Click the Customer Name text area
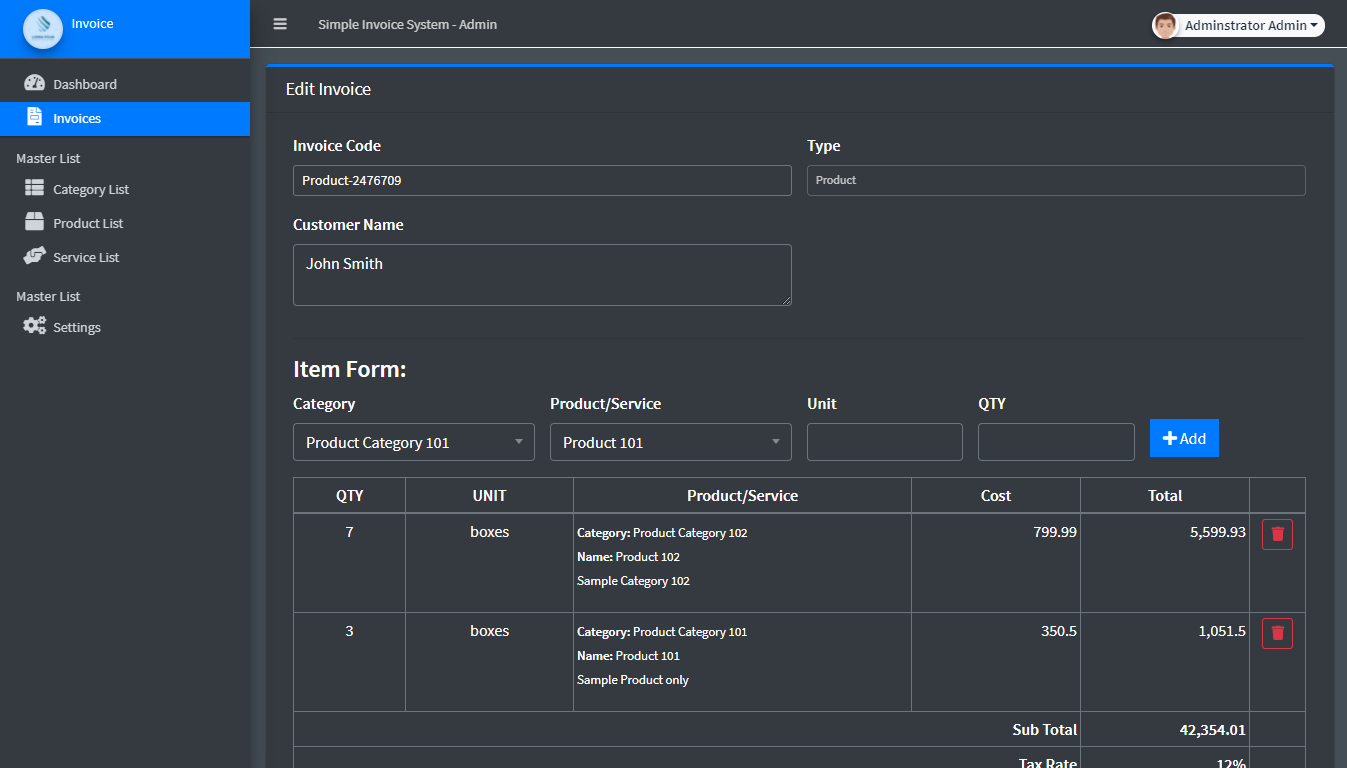 pos(541,275)
